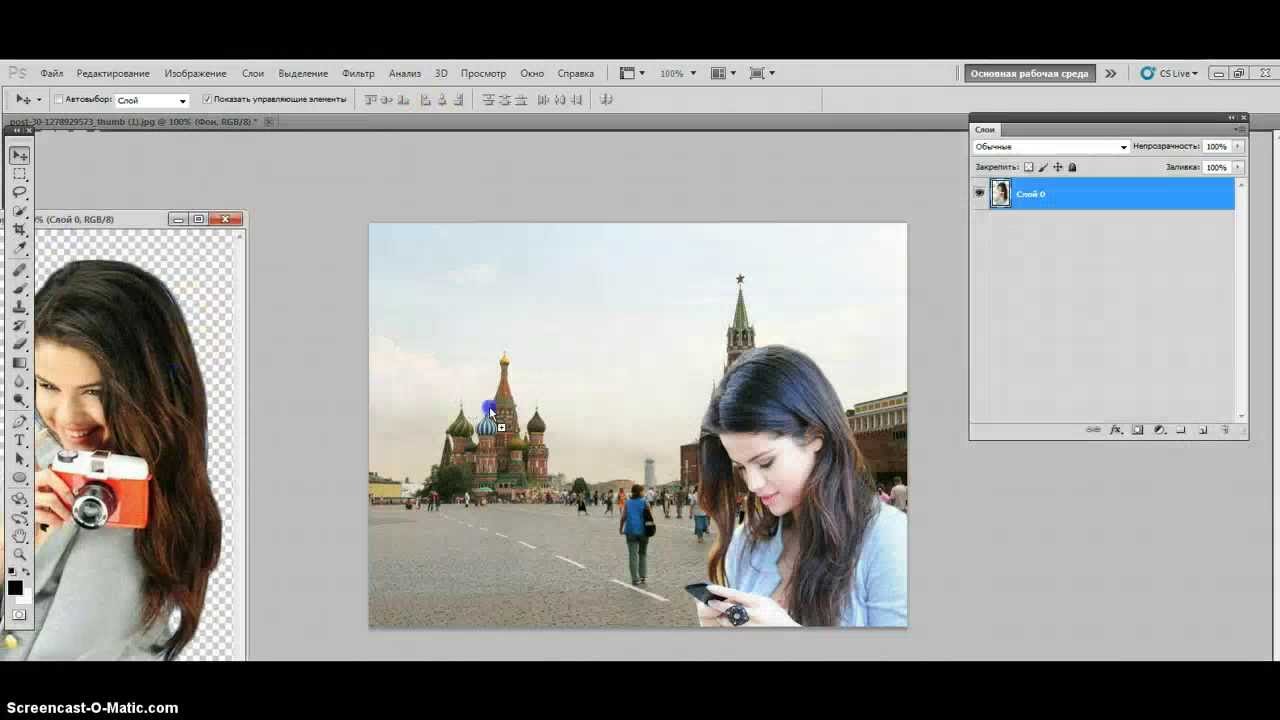Image resolution: width=1280 pixels, height=720 pixels.
Task: Open the CS Live button
Action: coord(1168,73)
